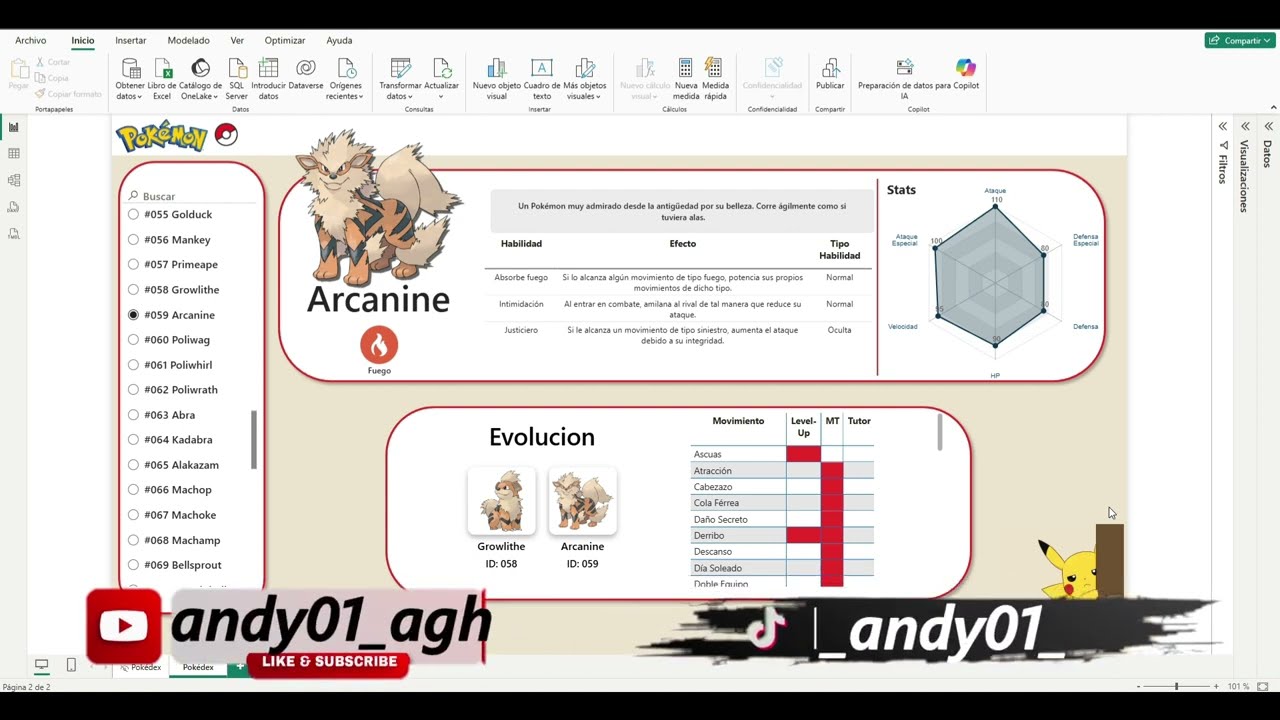
Task: Add new page with plus button
Action: coord(240,666)
